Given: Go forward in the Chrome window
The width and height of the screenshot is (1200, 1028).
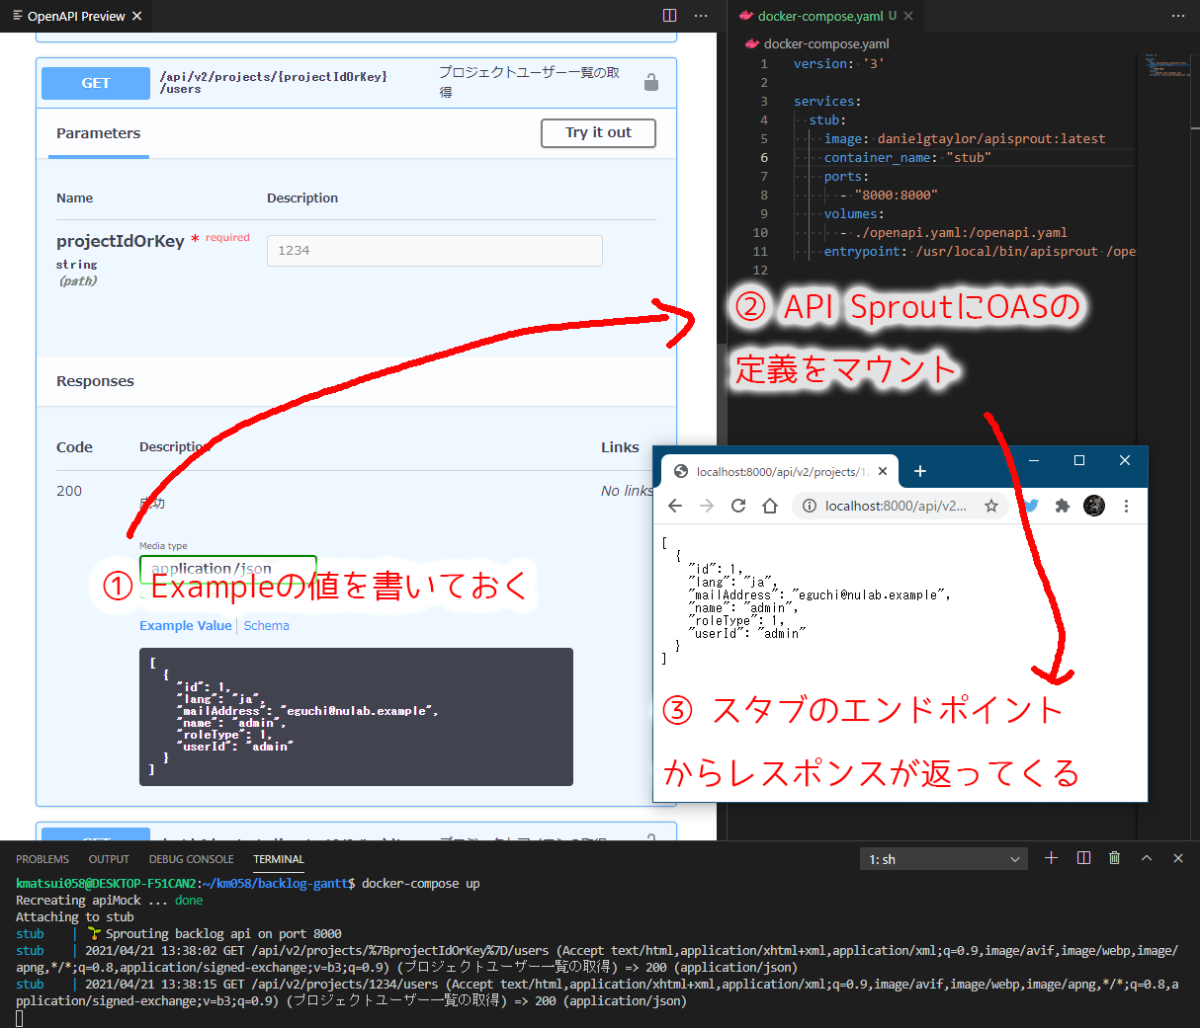Looking at the screenshot, I should click(x=707, y=506).
